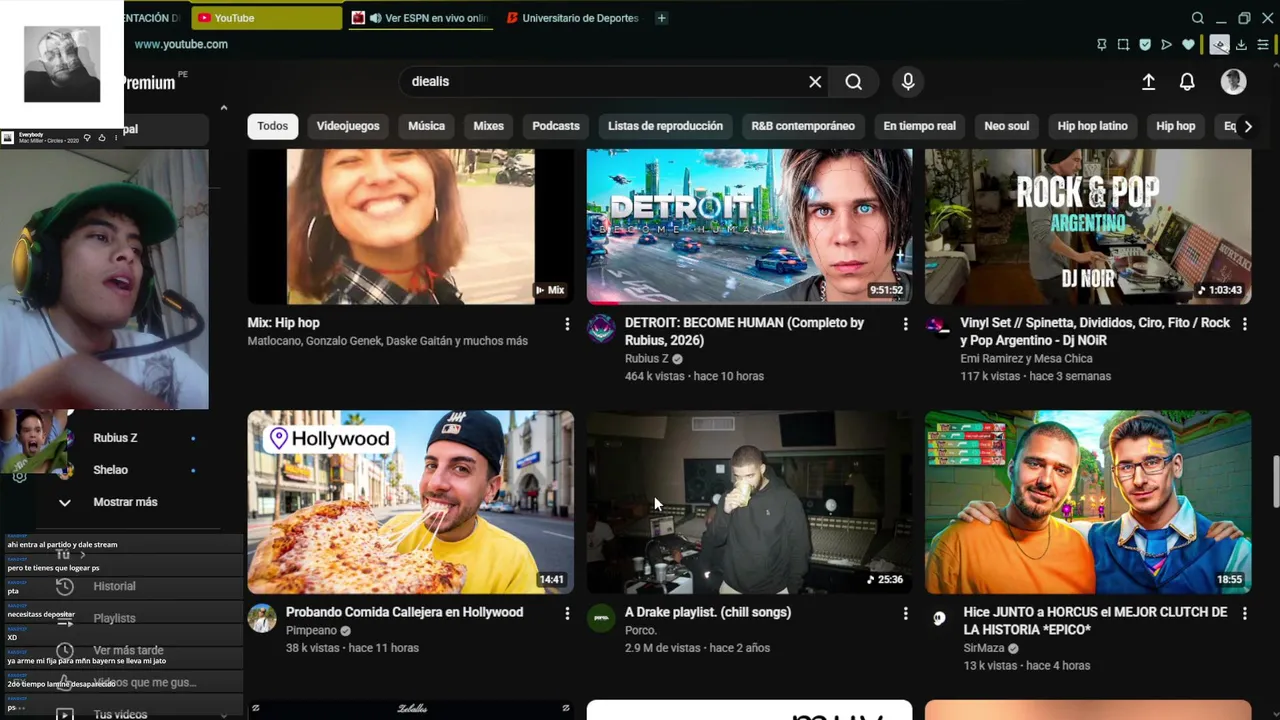This screenshot has width=1280, height=720.
Task: Open options for A Drake playlist video
Action: point(905,613)
